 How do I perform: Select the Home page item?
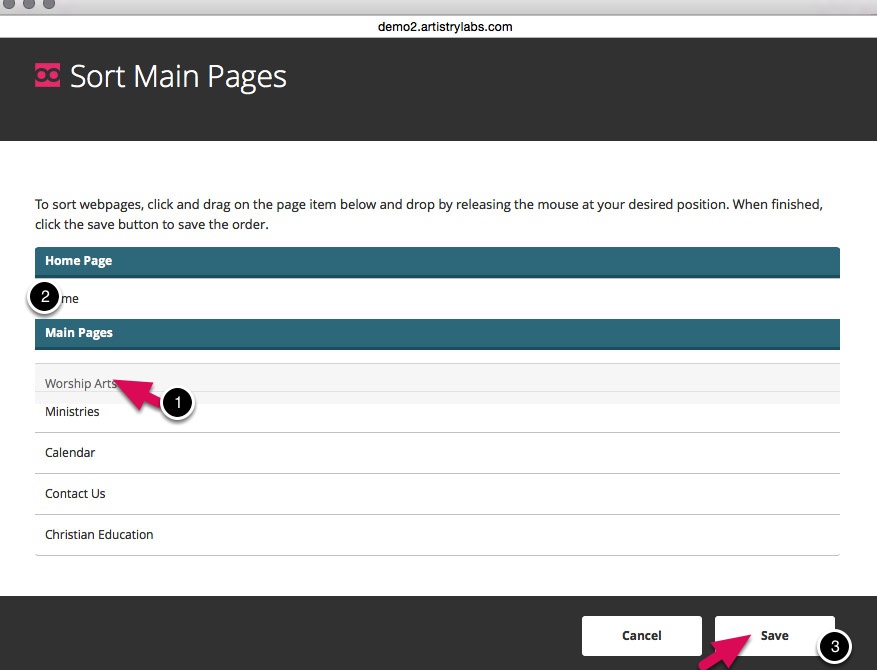click(437, 298)
